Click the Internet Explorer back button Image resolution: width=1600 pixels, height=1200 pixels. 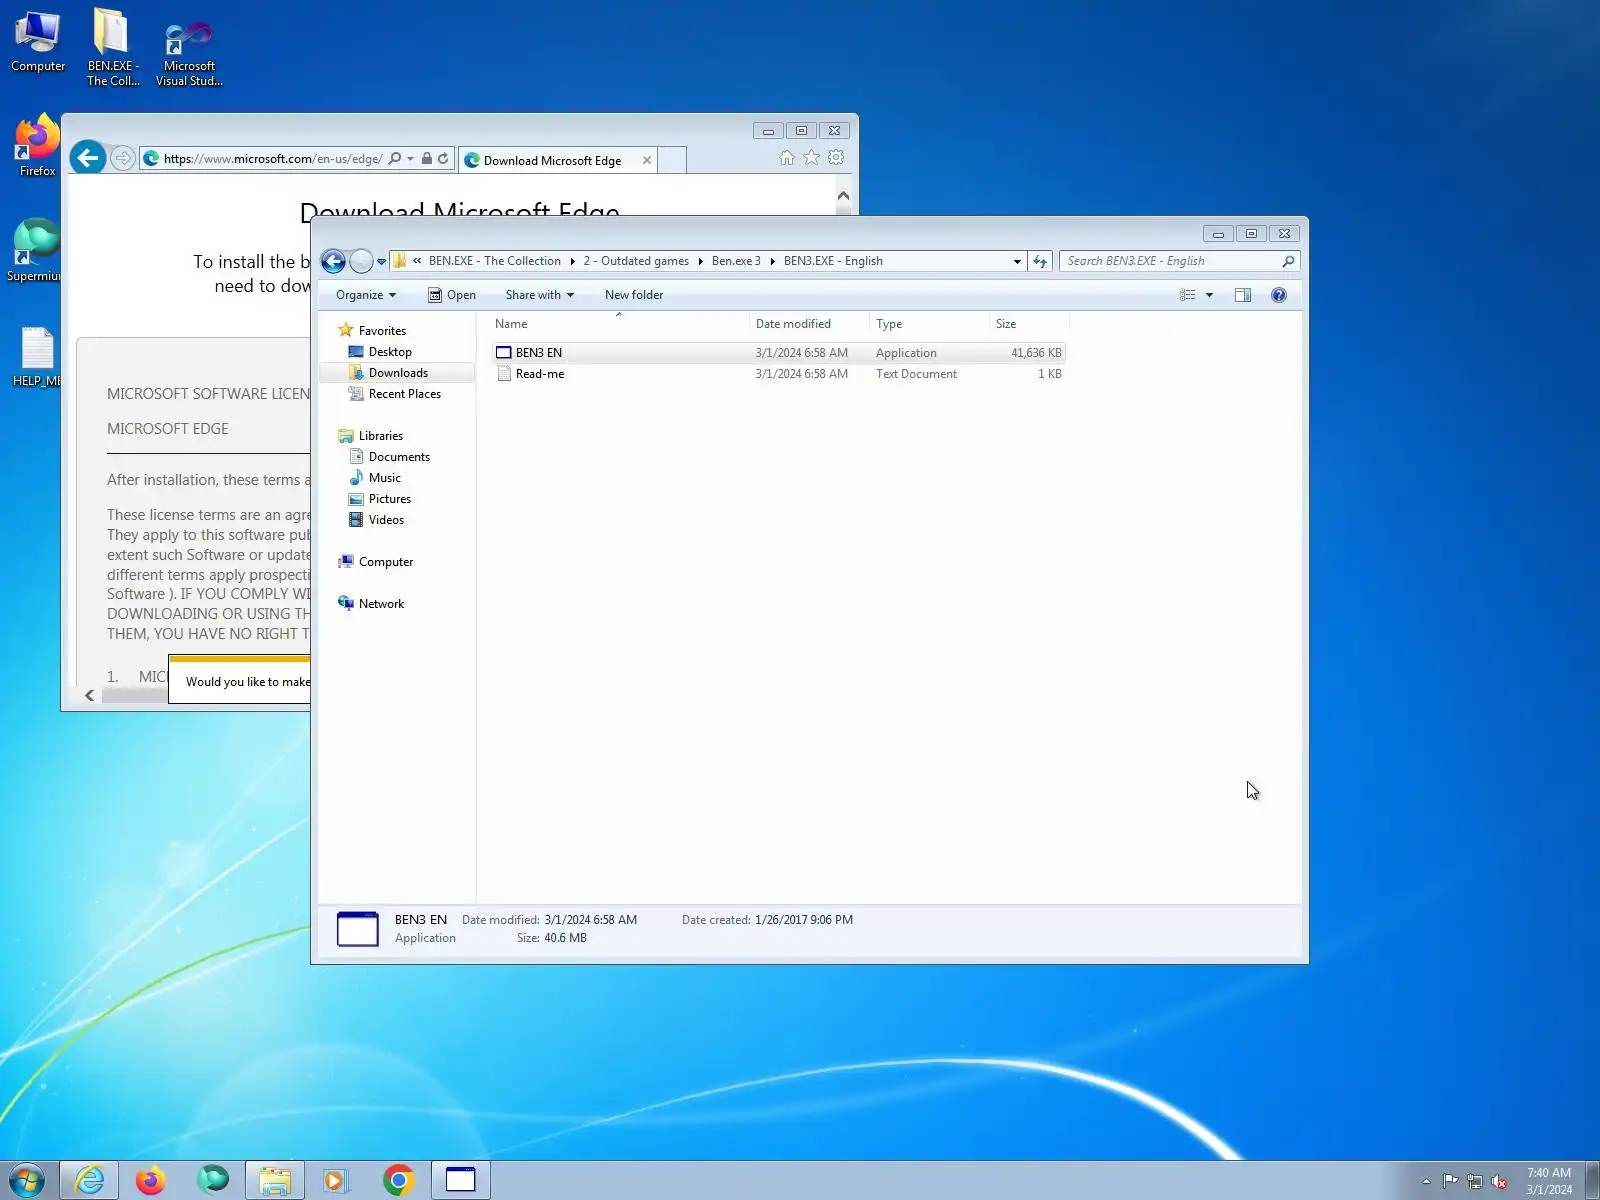pos(88,158)
